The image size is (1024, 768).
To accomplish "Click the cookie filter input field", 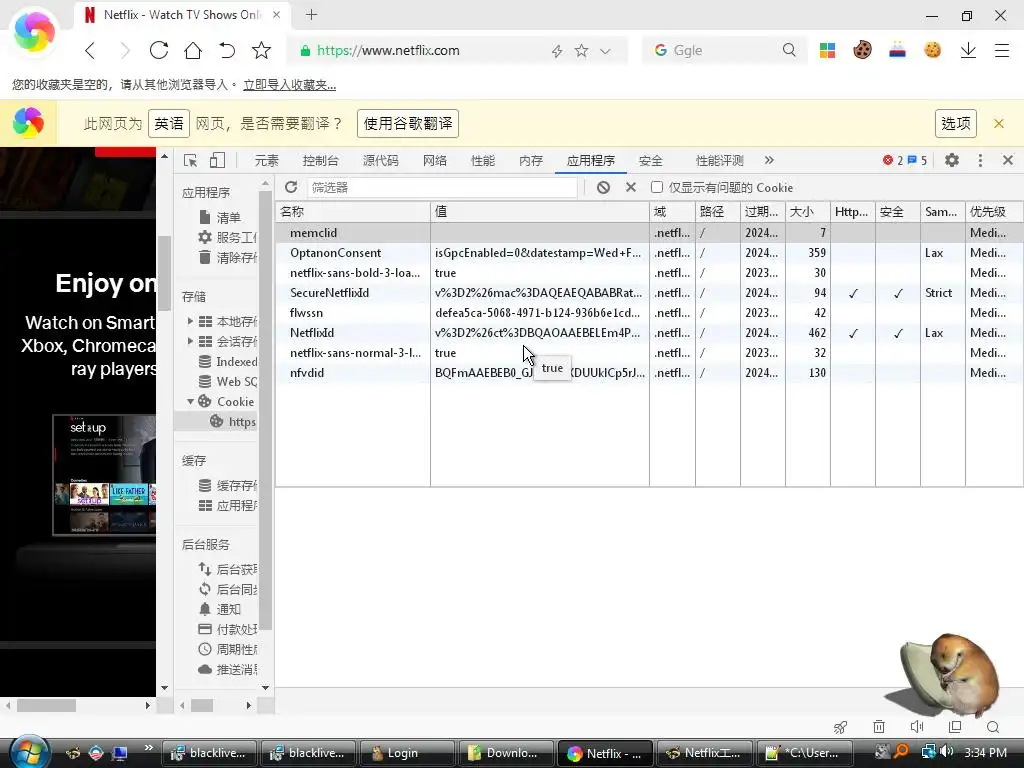I will click(x=442, y=187).
